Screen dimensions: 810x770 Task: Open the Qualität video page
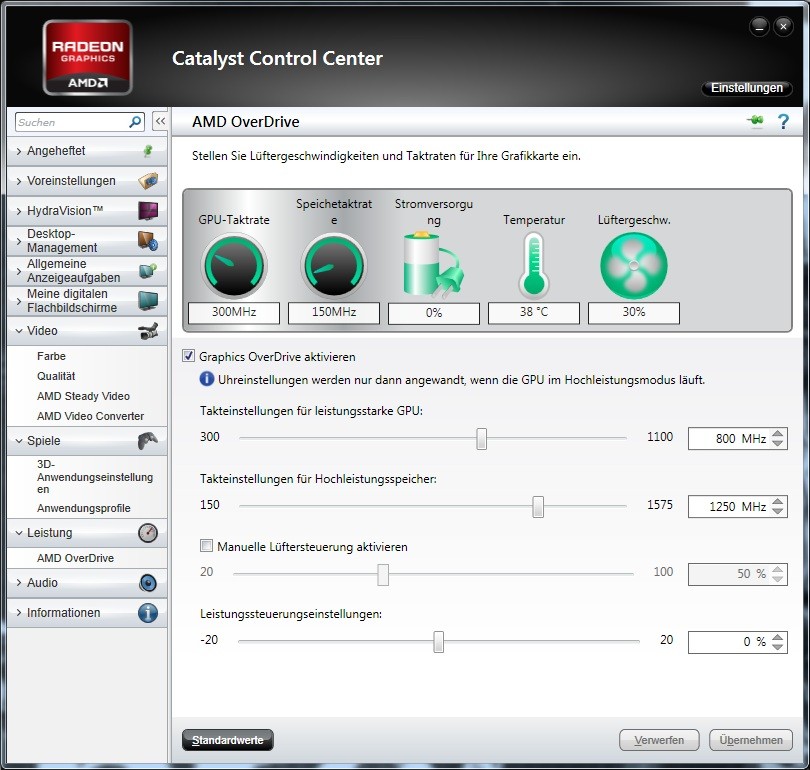(x=56, y=376)
